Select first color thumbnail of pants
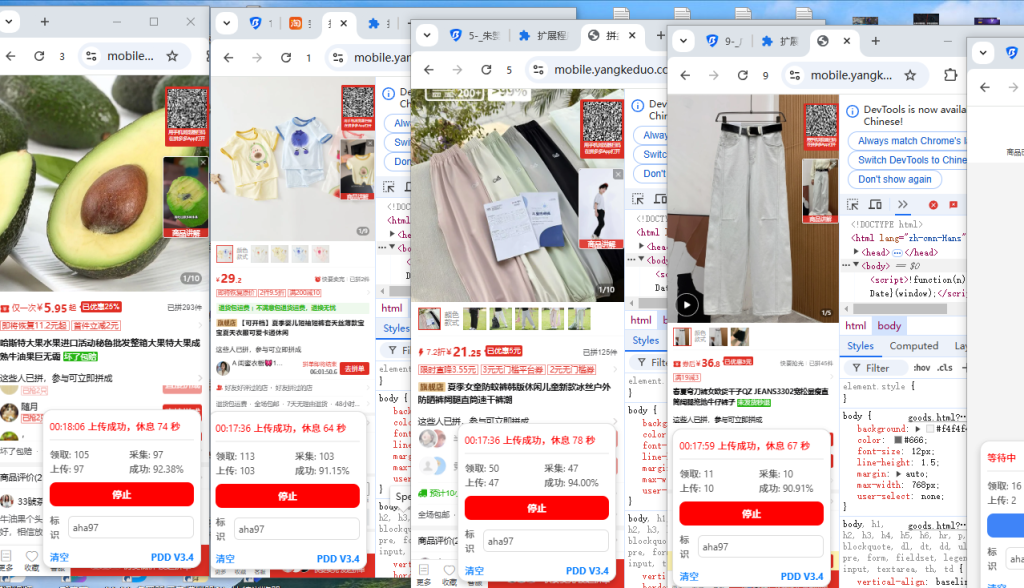 (x=429, y=318)
